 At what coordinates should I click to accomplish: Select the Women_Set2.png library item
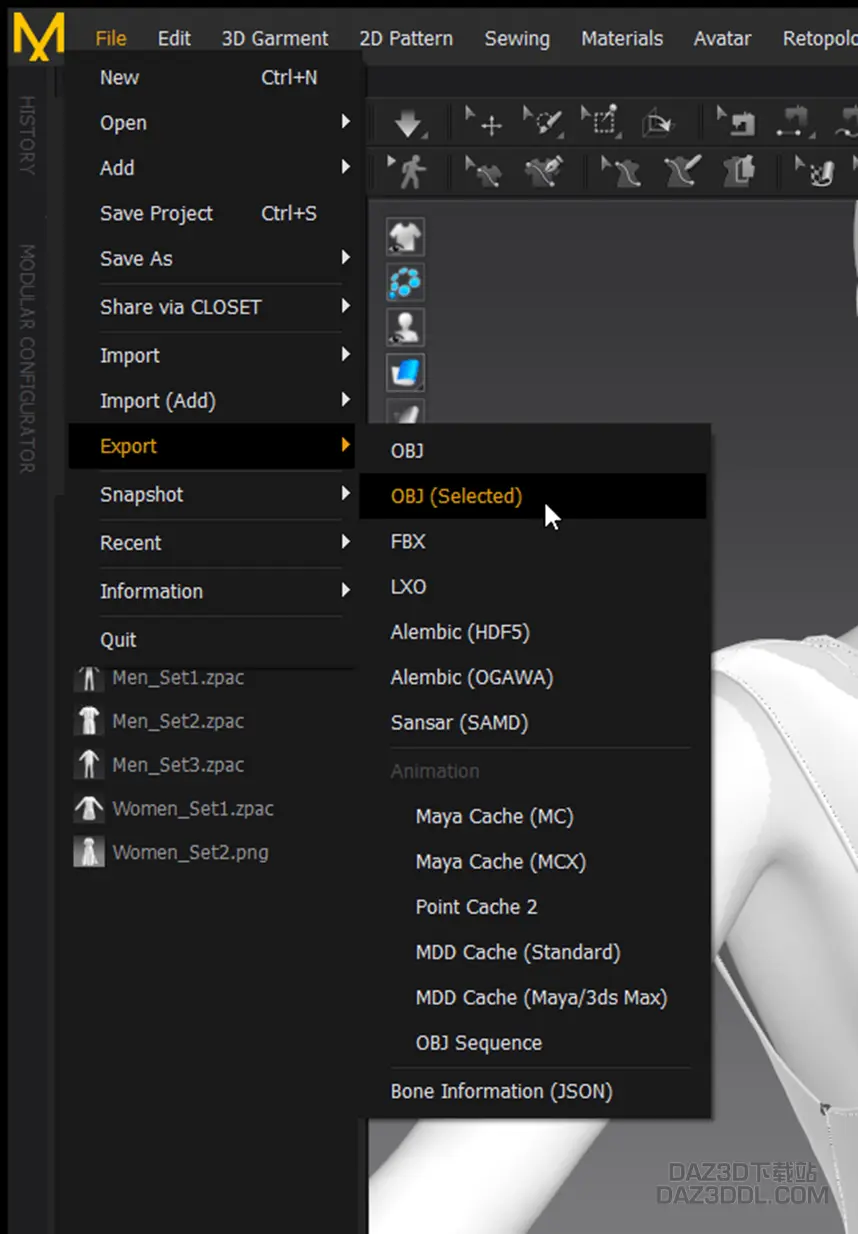tap(172, 852)
